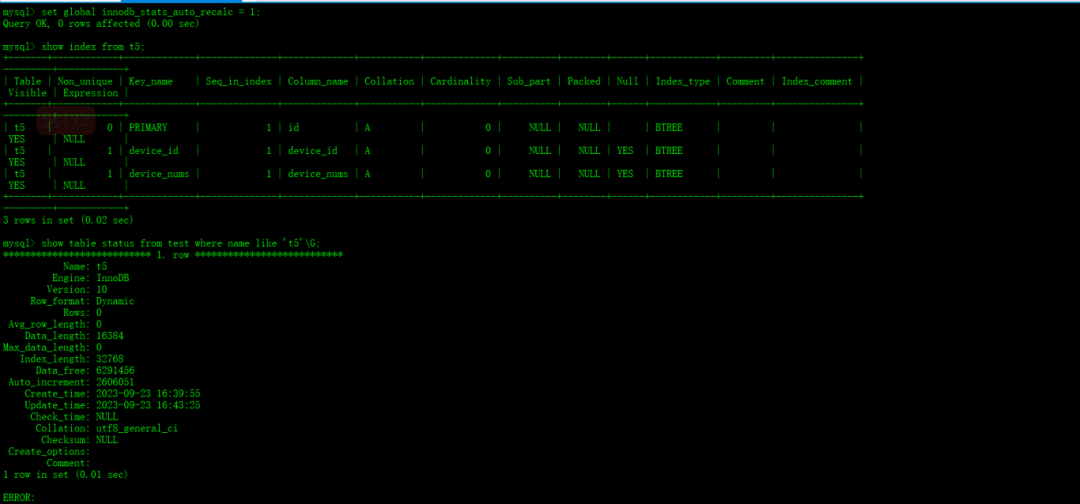Select 'device_id' in the Key_name column
Screen dimensions: 1080x504
154,151
